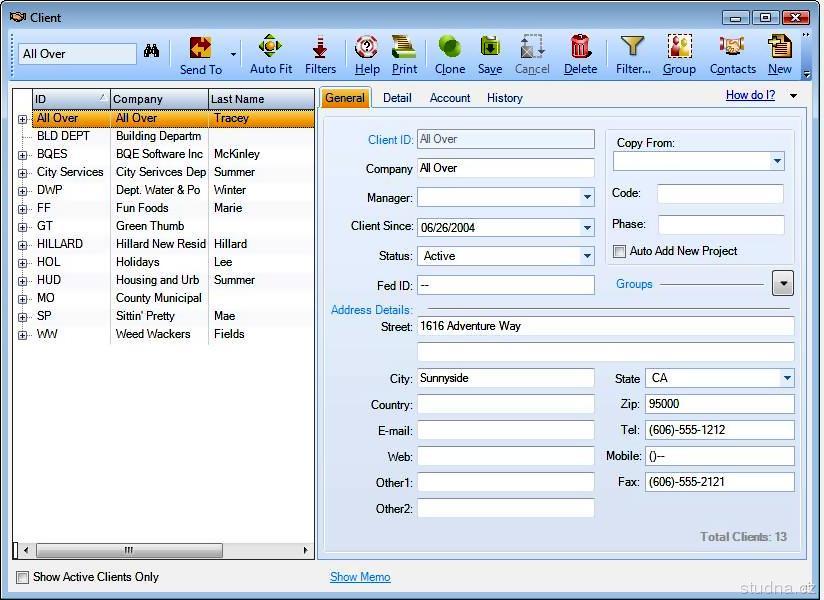Expand the State dropdown list
Viewport: 824px width, 600px height.
click(x=787, y=378)
